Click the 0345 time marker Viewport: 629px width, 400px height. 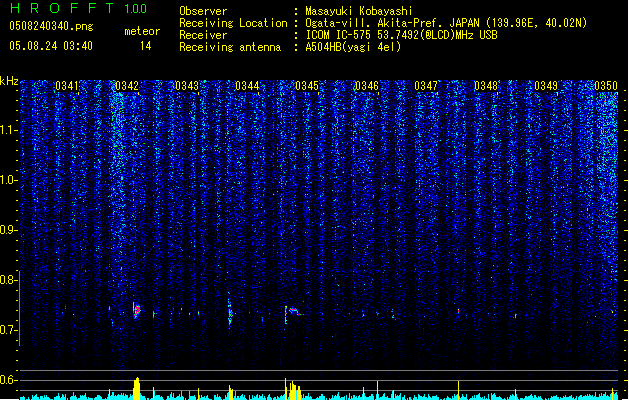coord(307,86)
